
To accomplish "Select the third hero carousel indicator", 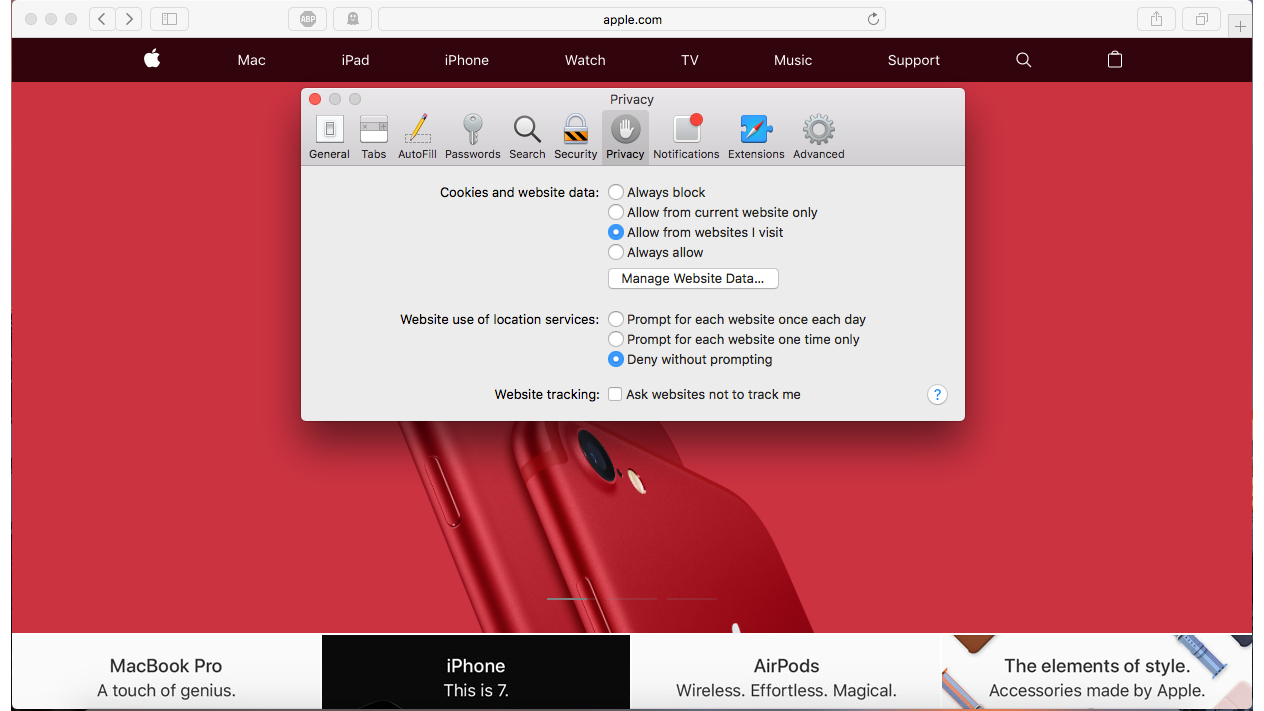I will click(692, 598).
